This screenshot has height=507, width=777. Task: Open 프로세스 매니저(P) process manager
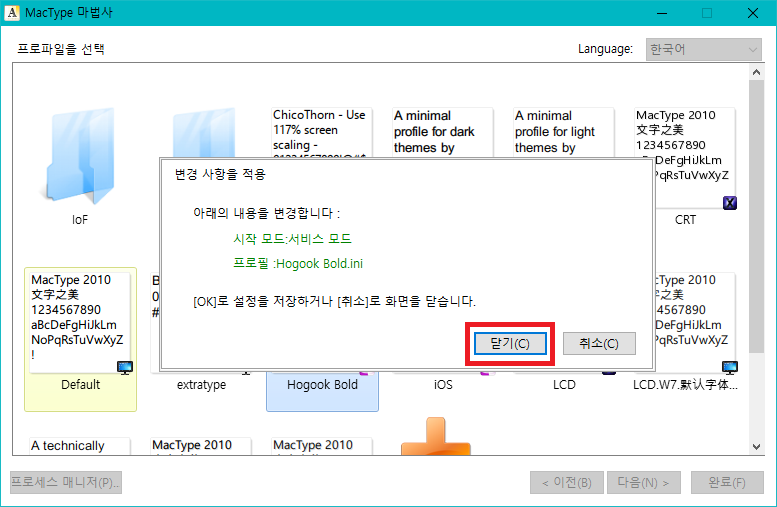66,482
